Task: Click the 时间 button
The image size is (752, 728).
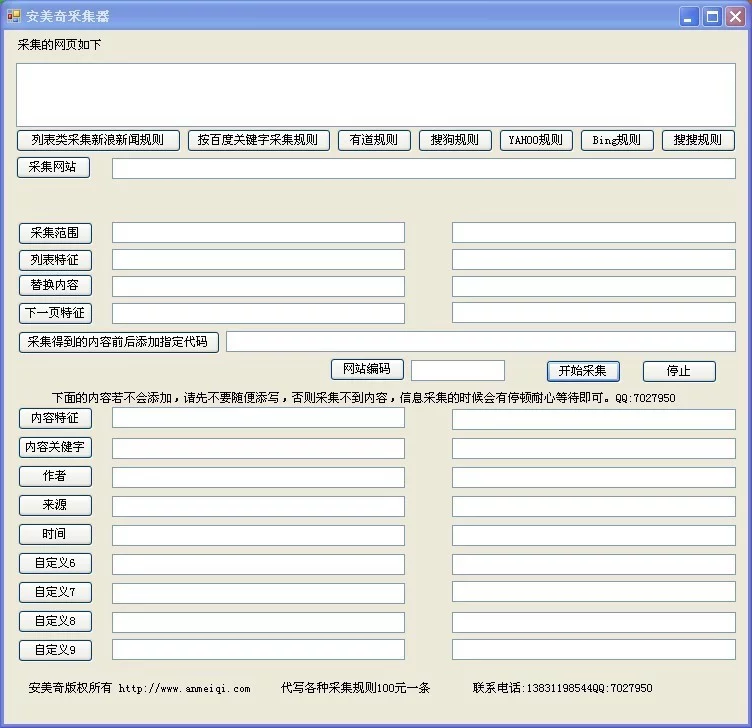Action: pos(55,534)
